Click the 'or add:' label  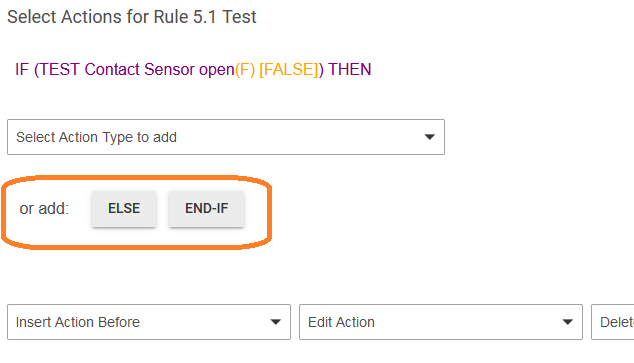[x=44, y=209]
